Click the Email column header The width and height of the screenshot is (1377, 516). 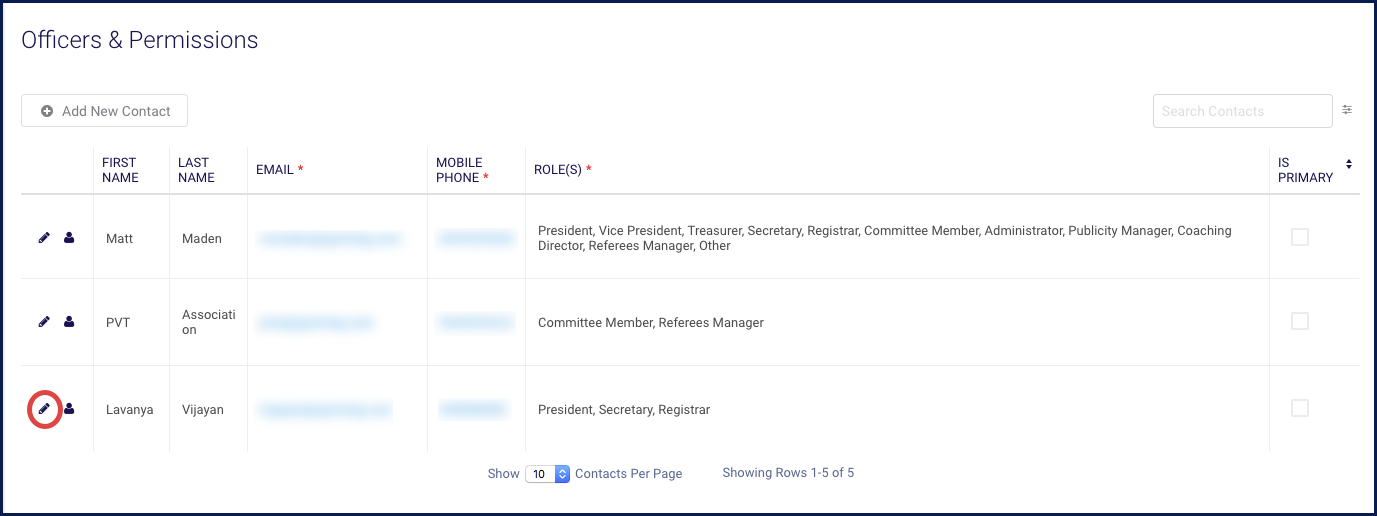pyautogui.click(x=279, y=170)
